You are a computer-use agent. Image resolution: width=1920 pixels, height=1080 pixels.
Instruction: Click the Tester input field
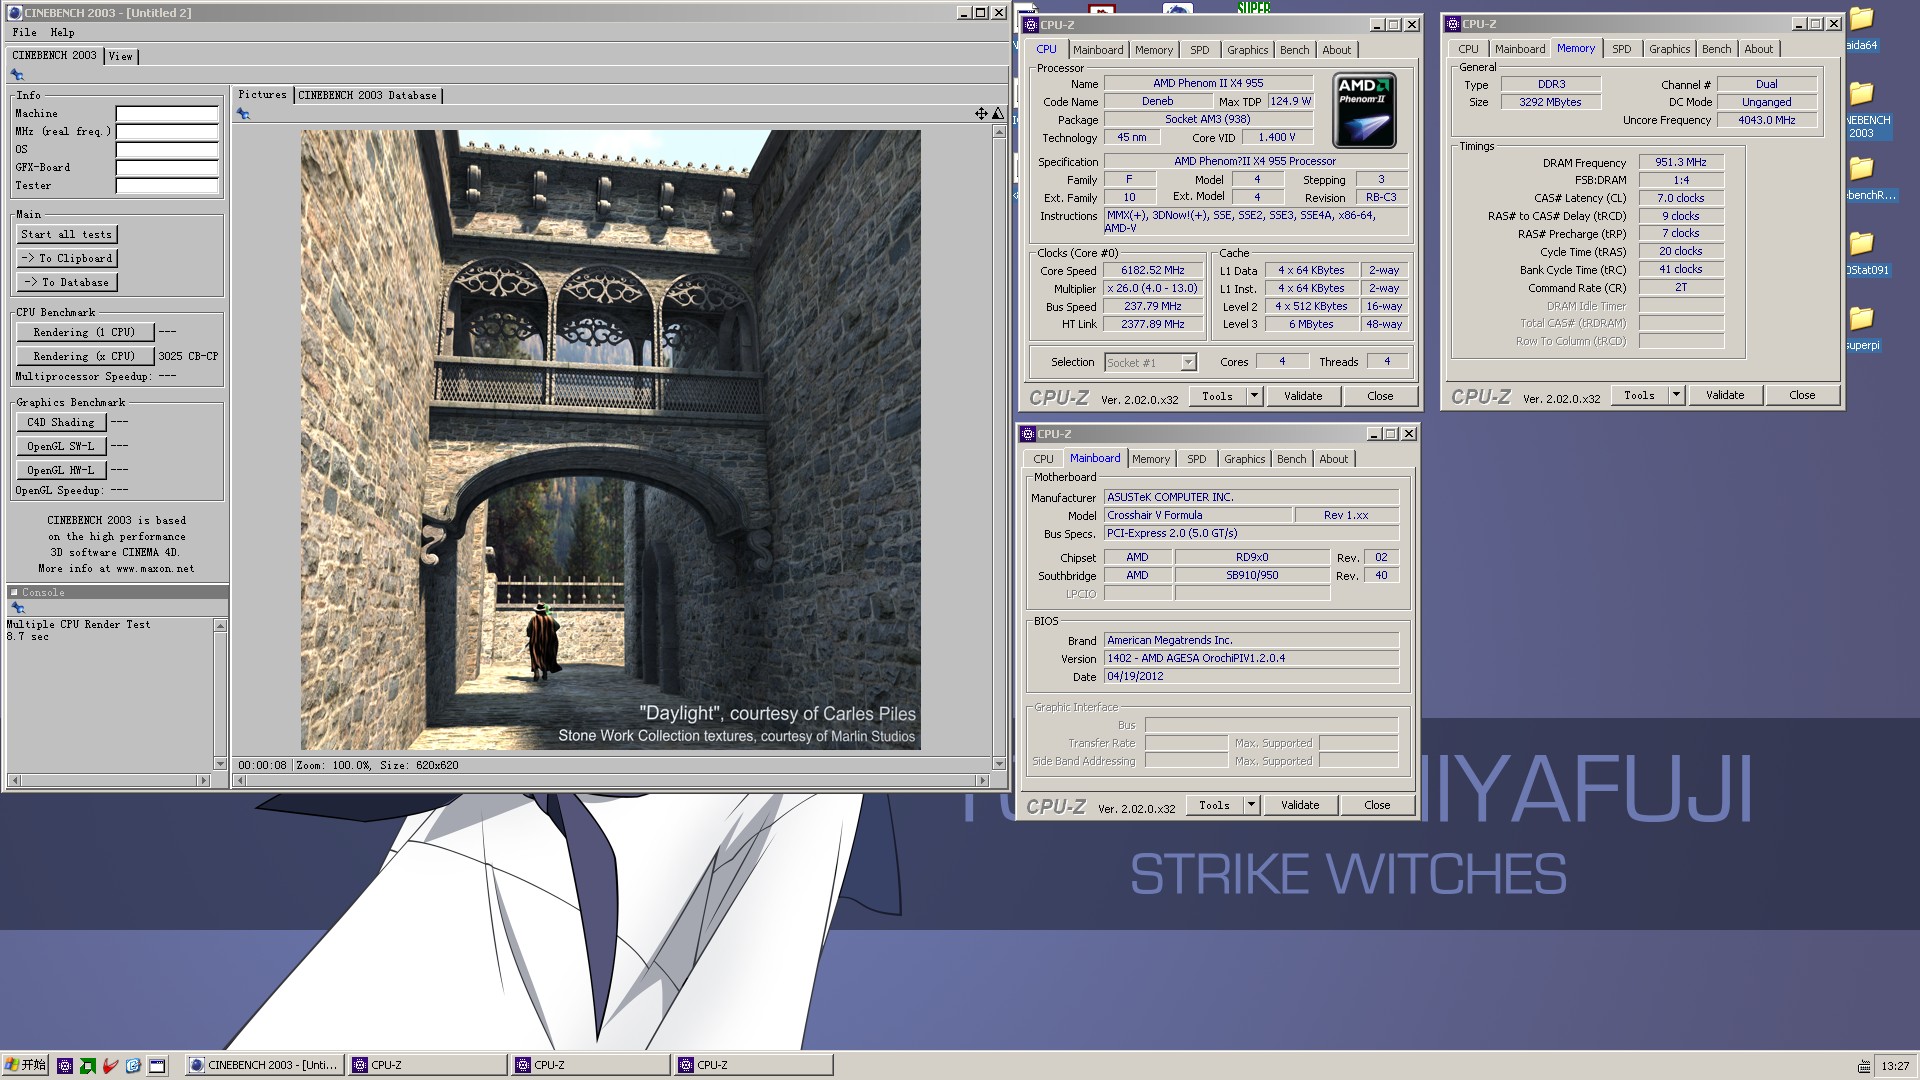(x=167, y=186)
